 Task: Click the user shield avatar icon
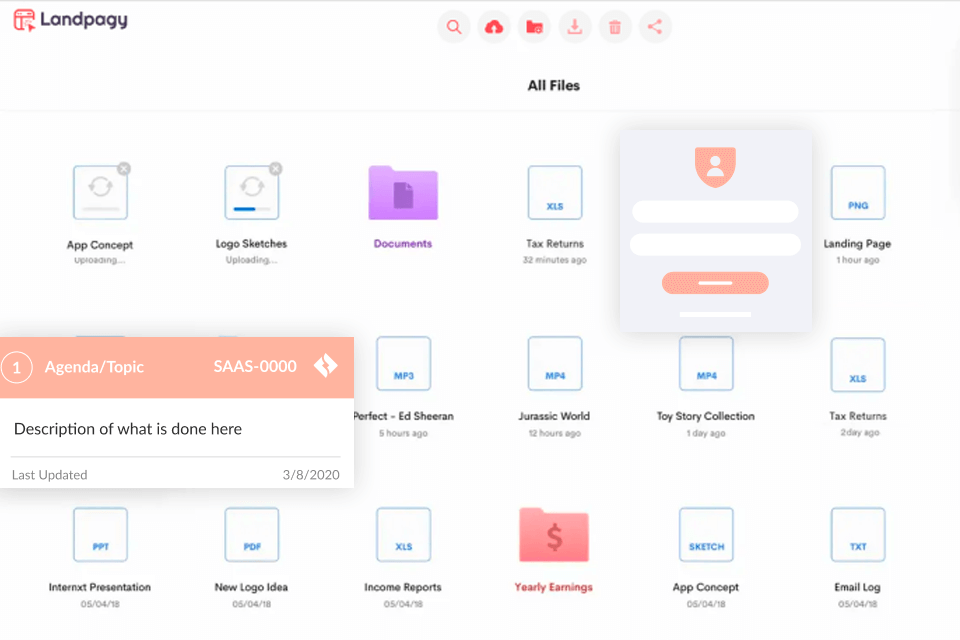pyautogui.click(x=715, y=167)
